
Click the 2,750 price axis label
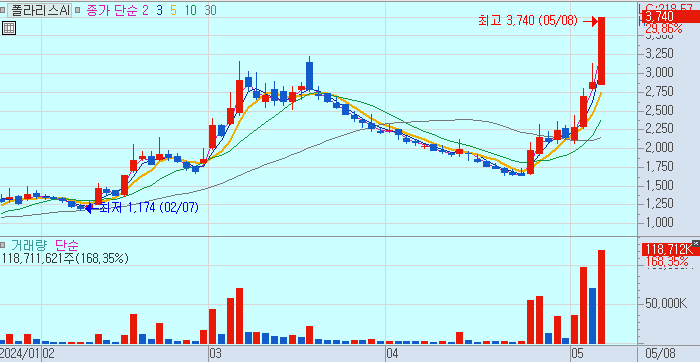[x=660, y=92]
